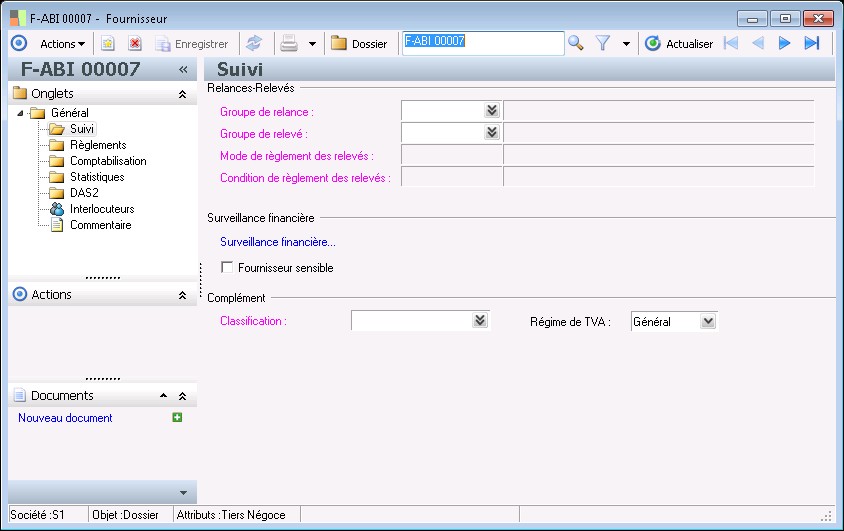Open the Statistiques tree item
This screenshot has height=531, width=844.
pyautogui.click(x=97, y=177)
